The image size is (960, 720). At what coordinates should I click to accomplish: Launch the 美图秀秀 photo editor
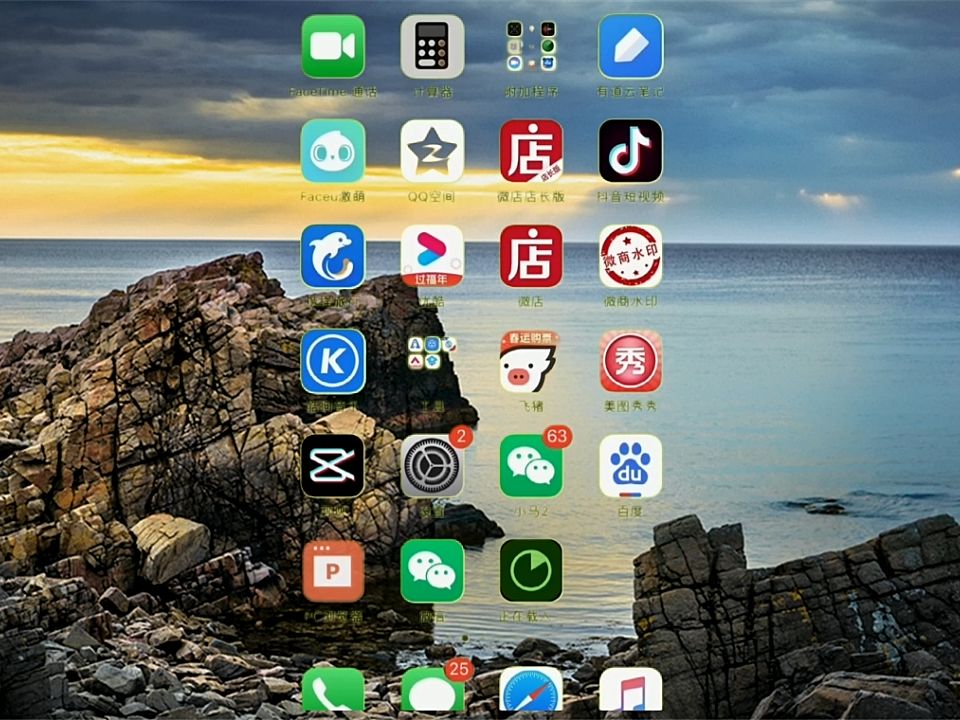631,362
